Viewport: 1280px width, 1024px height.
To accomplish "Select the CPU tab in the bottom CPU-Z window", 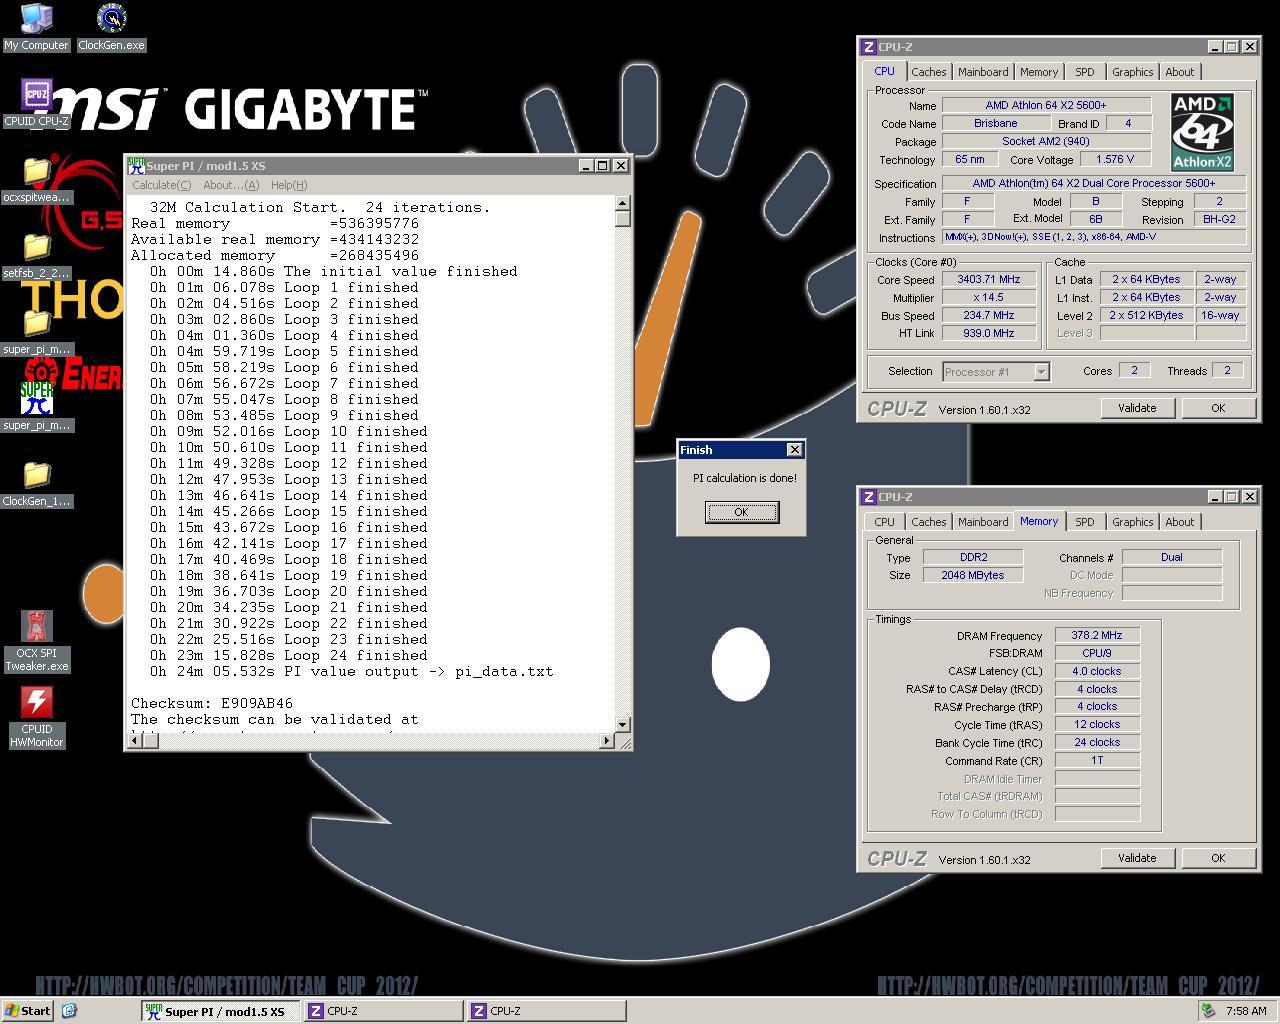I will pyautogui.click(x=885, y=522).
